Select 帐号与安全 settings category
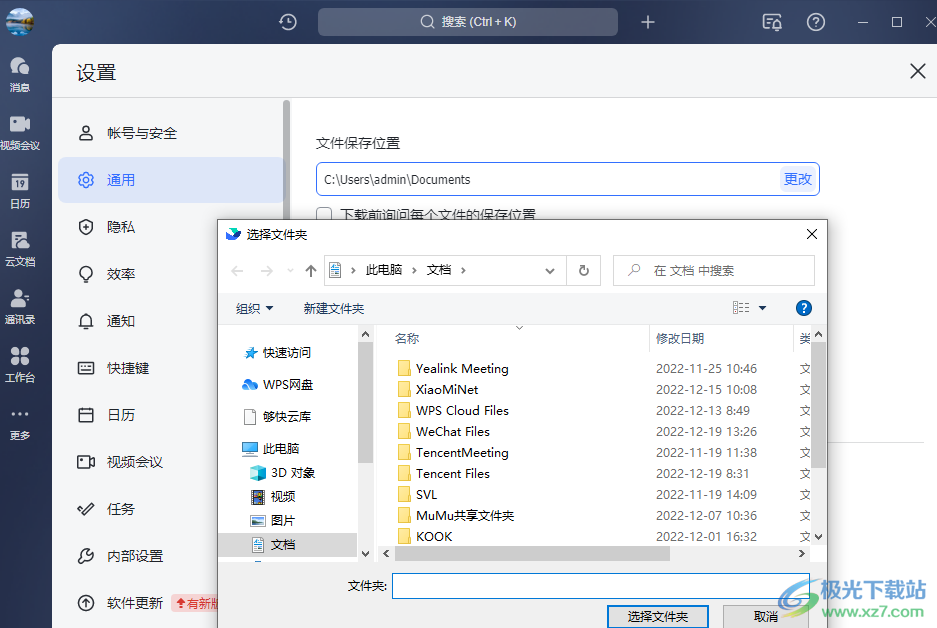937x628 pixels. (x=170, y=133)
